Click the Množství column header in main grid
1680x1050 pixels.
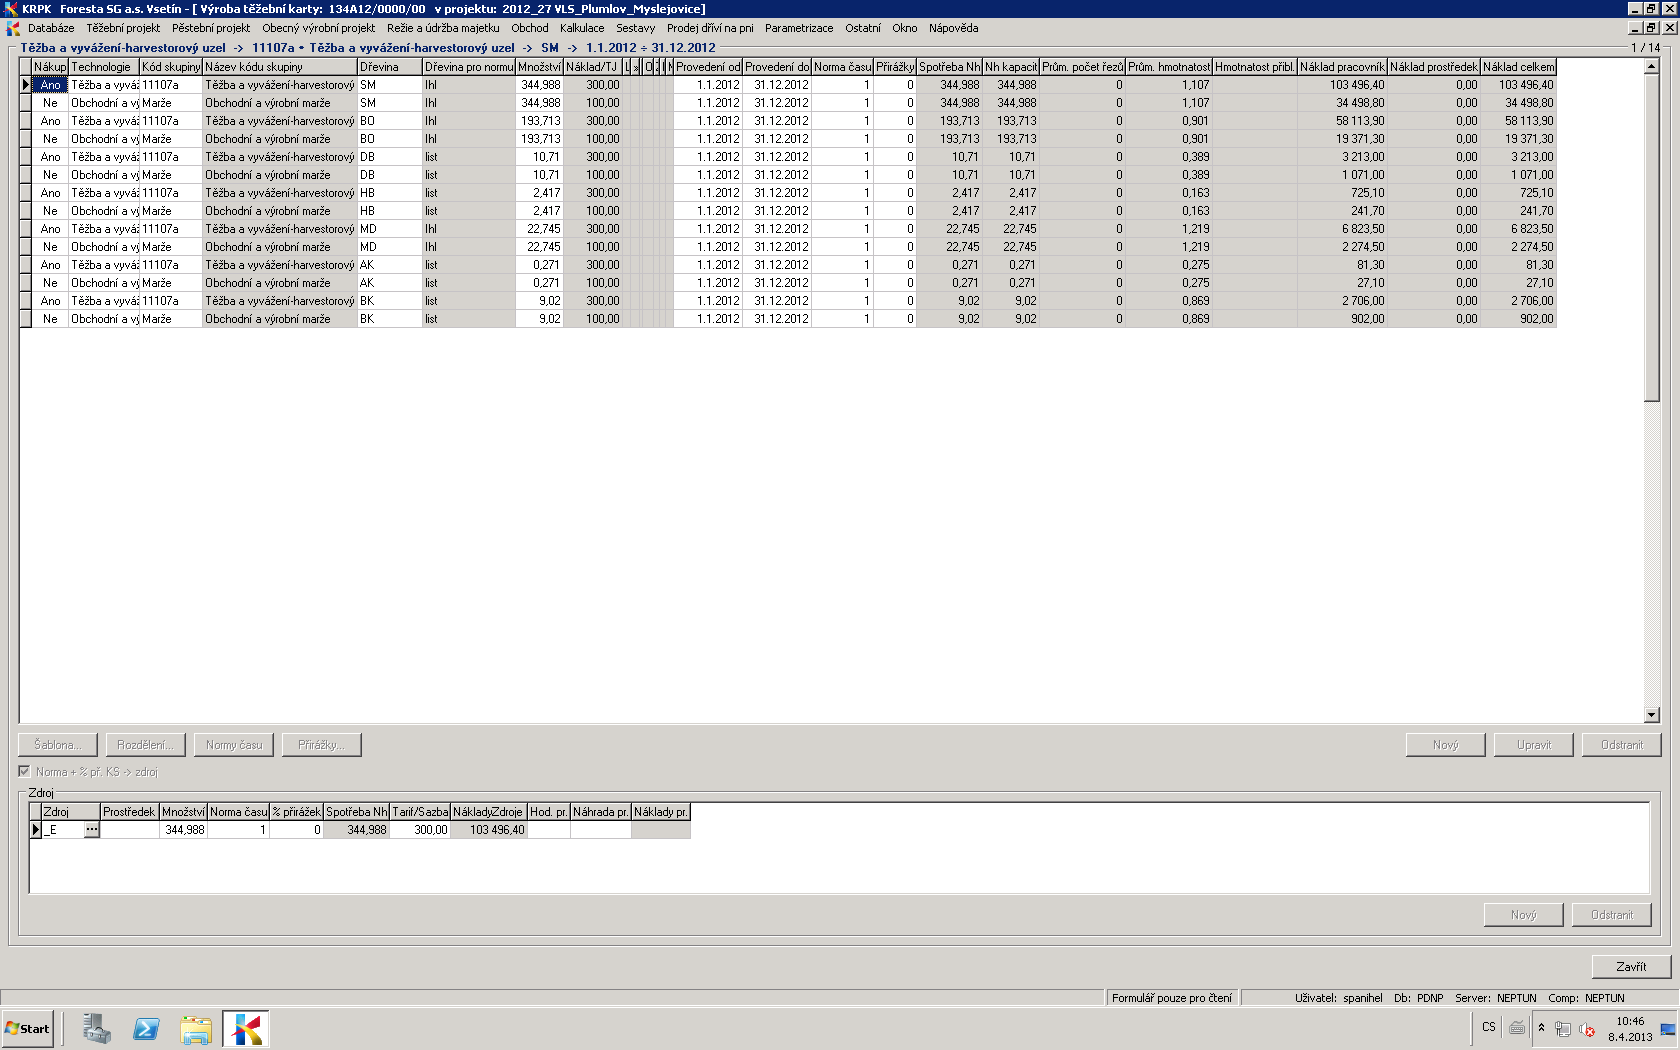pos(539,67)
